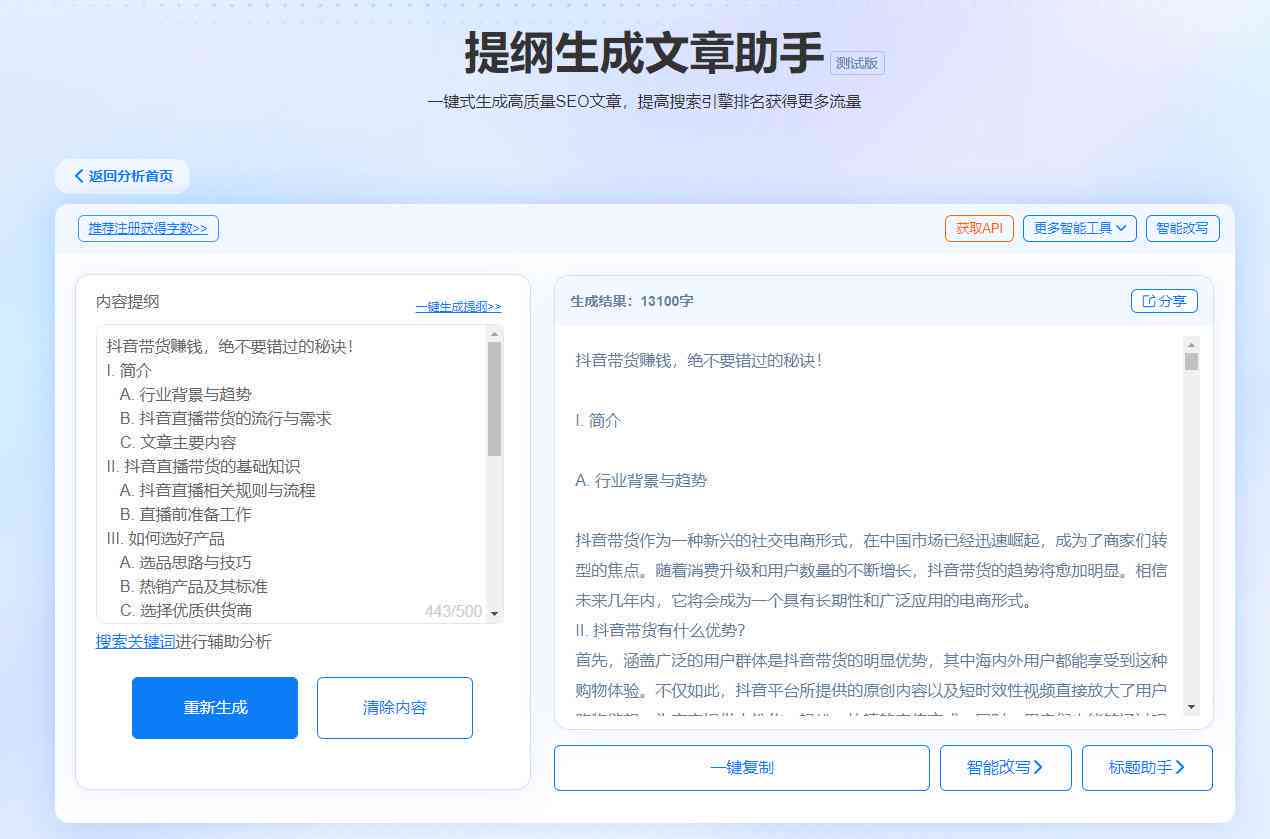Click outline line 'A. 选品思路与技巧'

[185, 562]
